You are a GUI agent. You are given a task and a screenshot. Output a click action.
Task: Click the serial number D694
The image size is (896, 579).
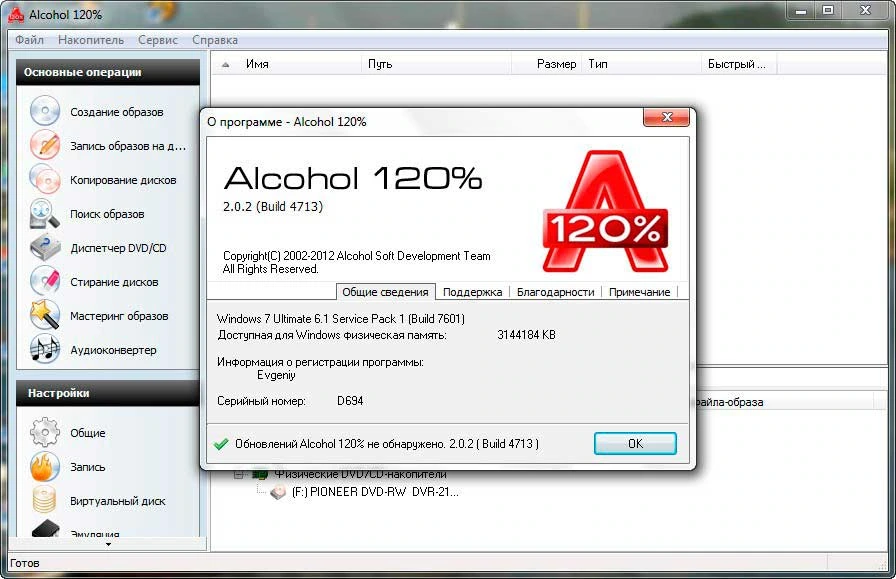pyautogui.click(x=350, y=401)
